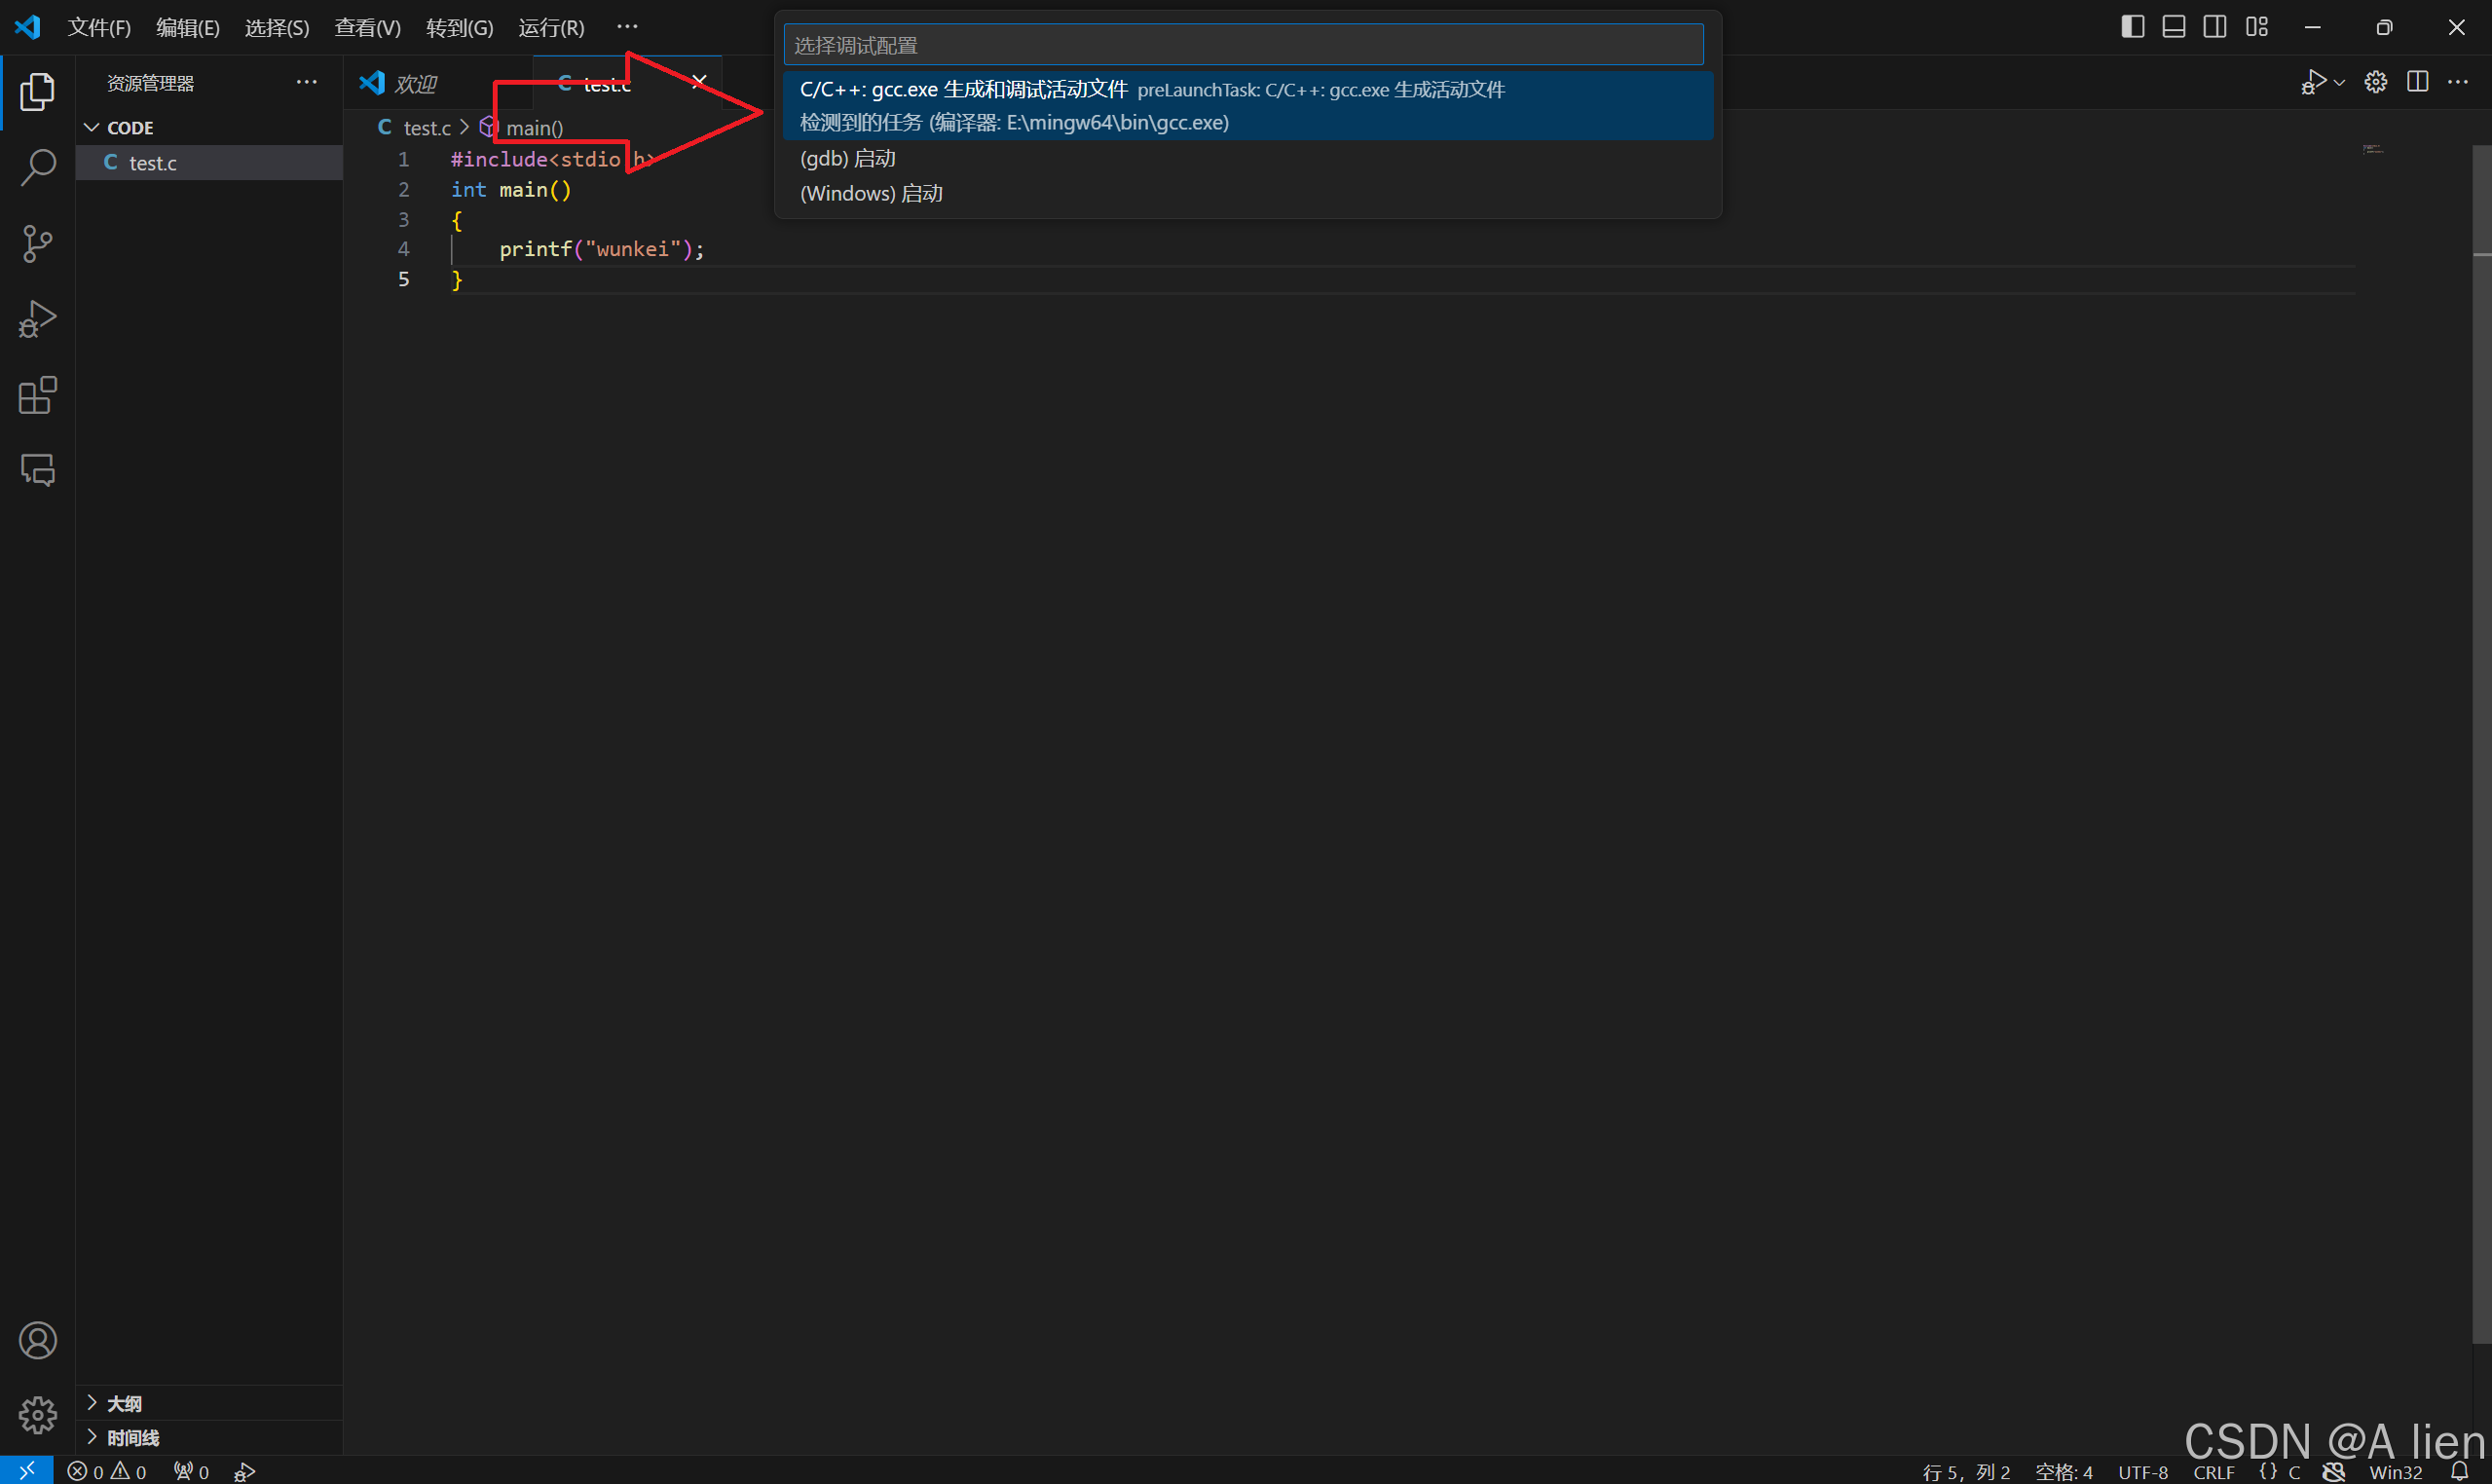Image resolution: width=2492 pixels, height=1484 pixels.
Task: Toggle primary side bar layout button
Action: (2132, 27)
